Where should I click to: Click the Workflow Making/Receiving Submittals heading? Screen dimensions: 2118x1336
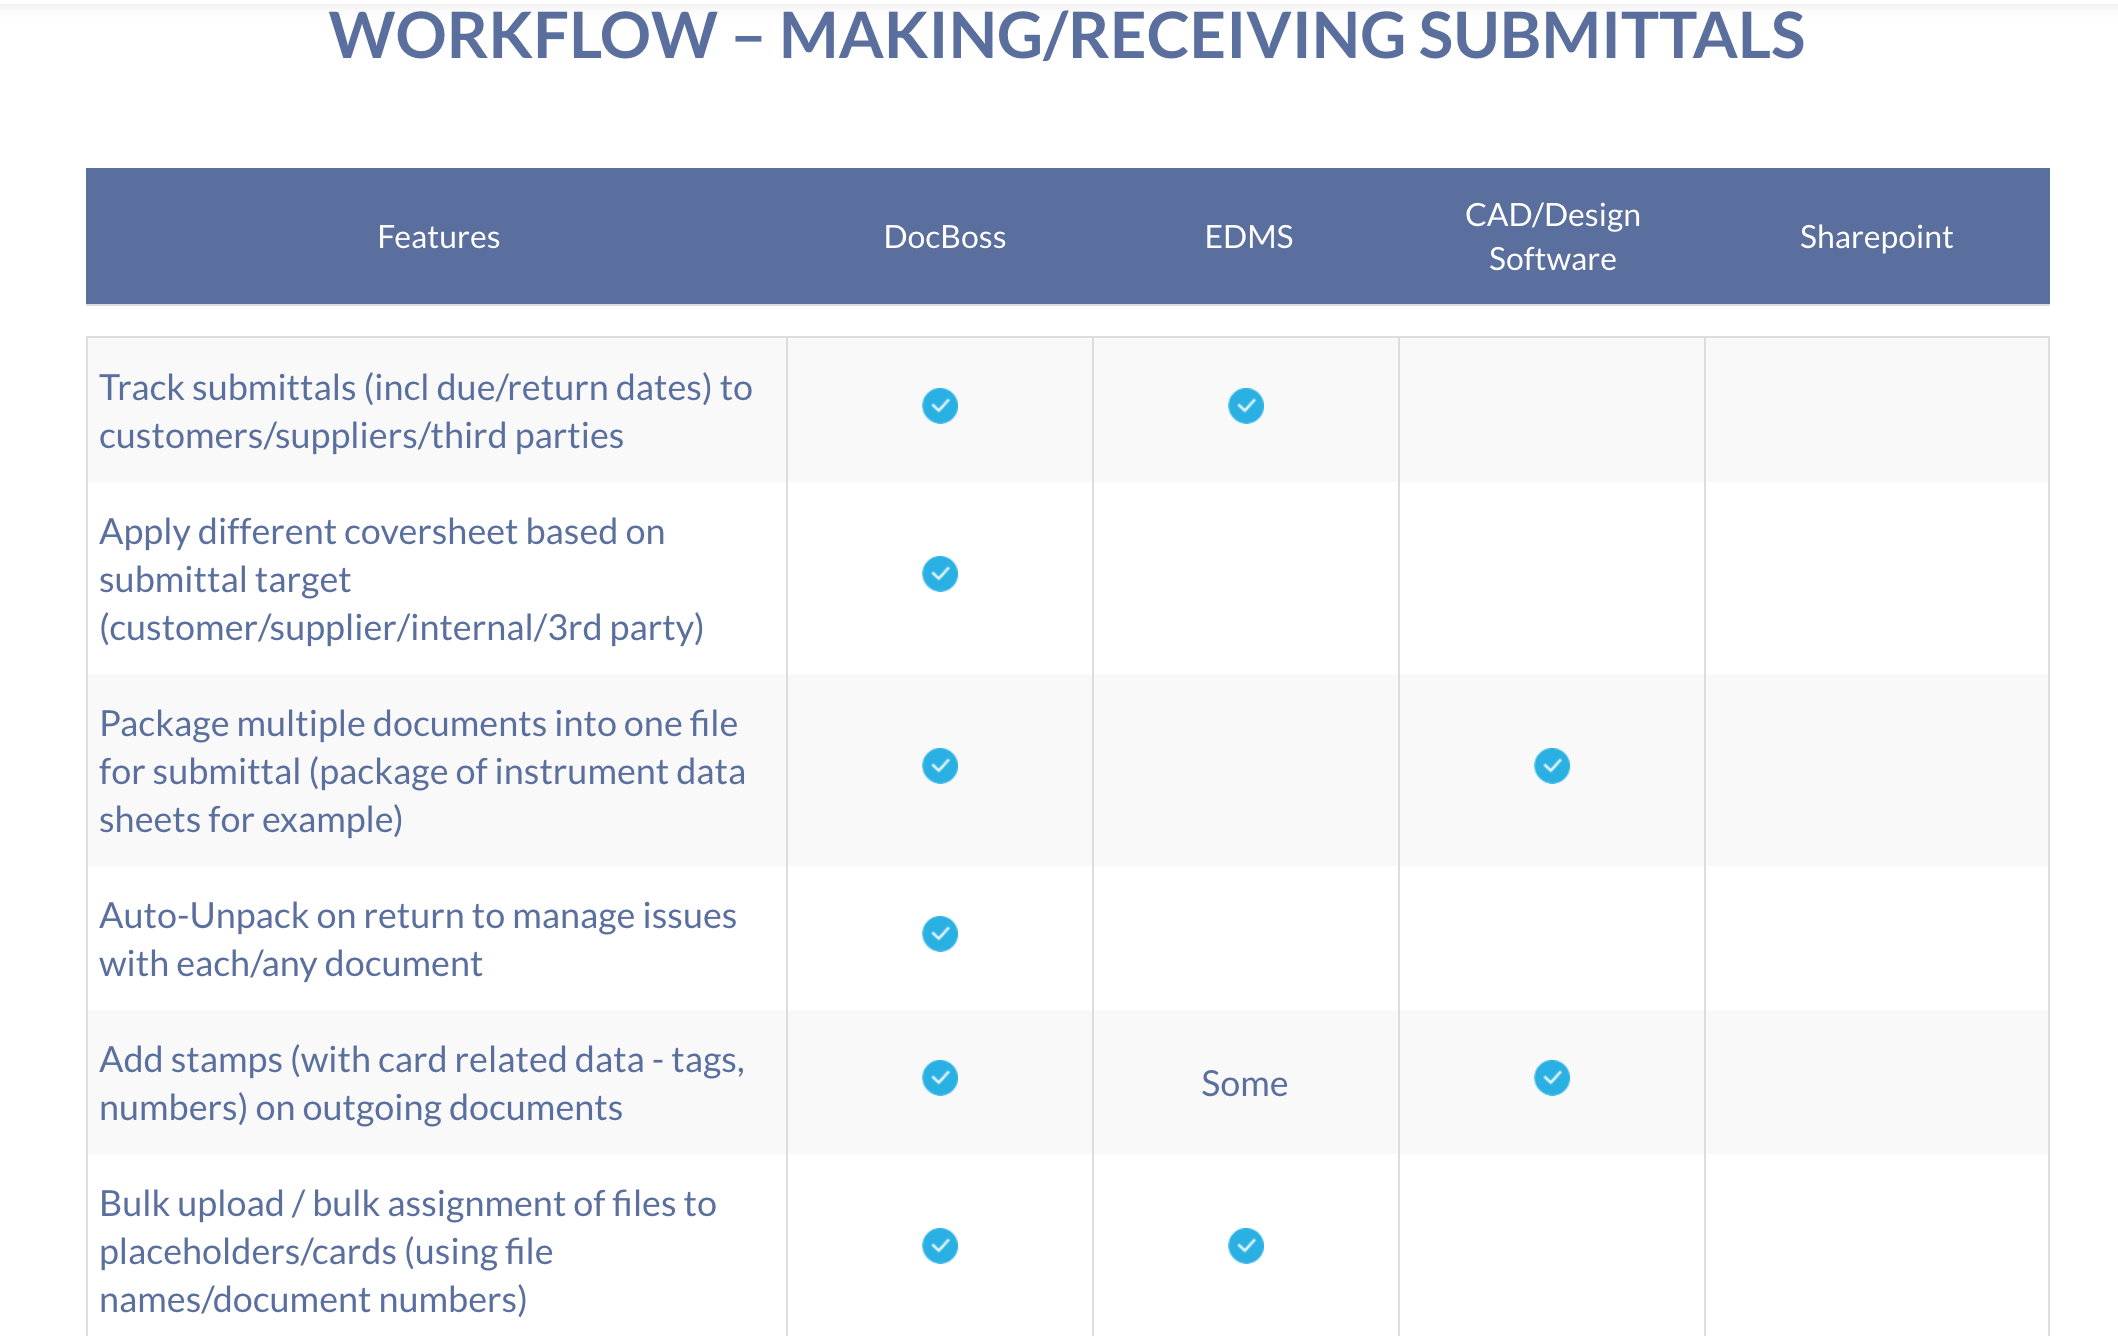(x=1066, y=35)
